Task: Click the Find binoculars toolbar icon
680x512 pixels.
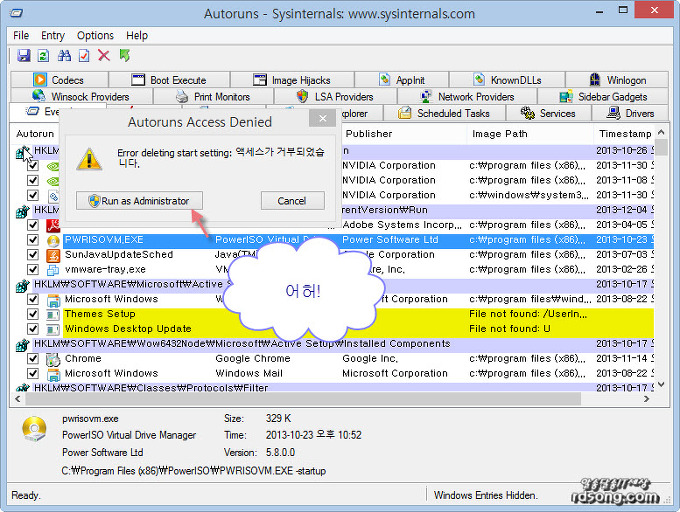Action: pos(64,55)
